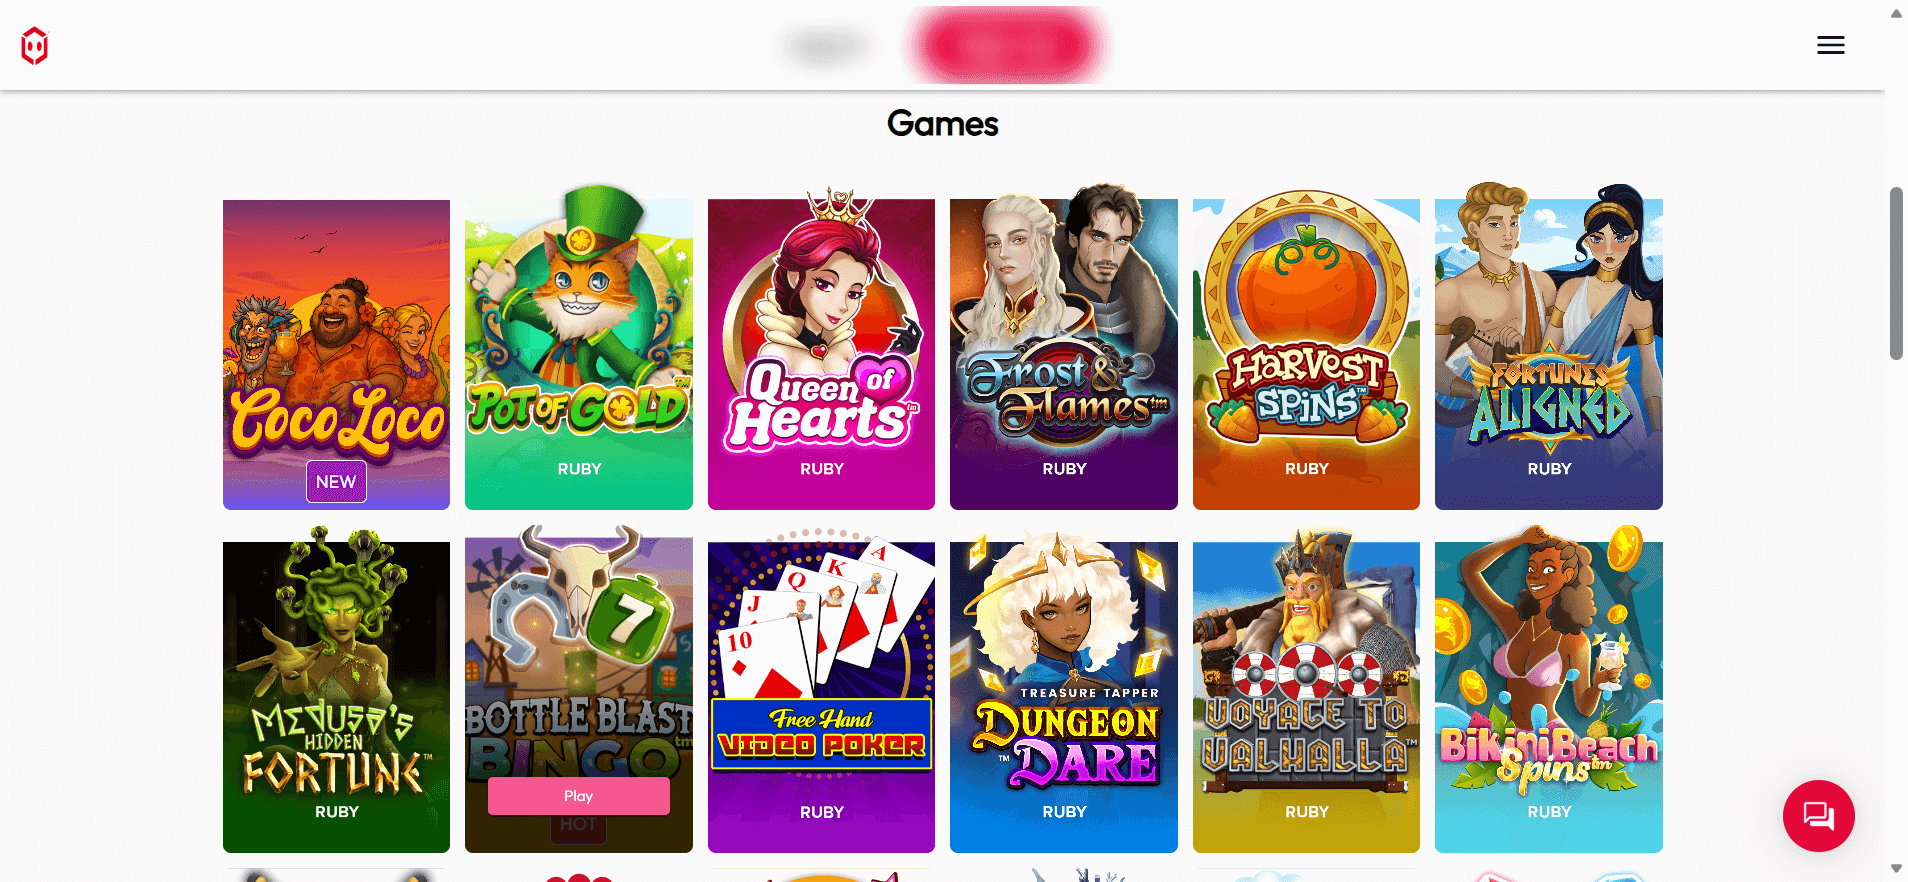Click the blurred red header button
The image size is (1908, 882).
pos(1007,45)
